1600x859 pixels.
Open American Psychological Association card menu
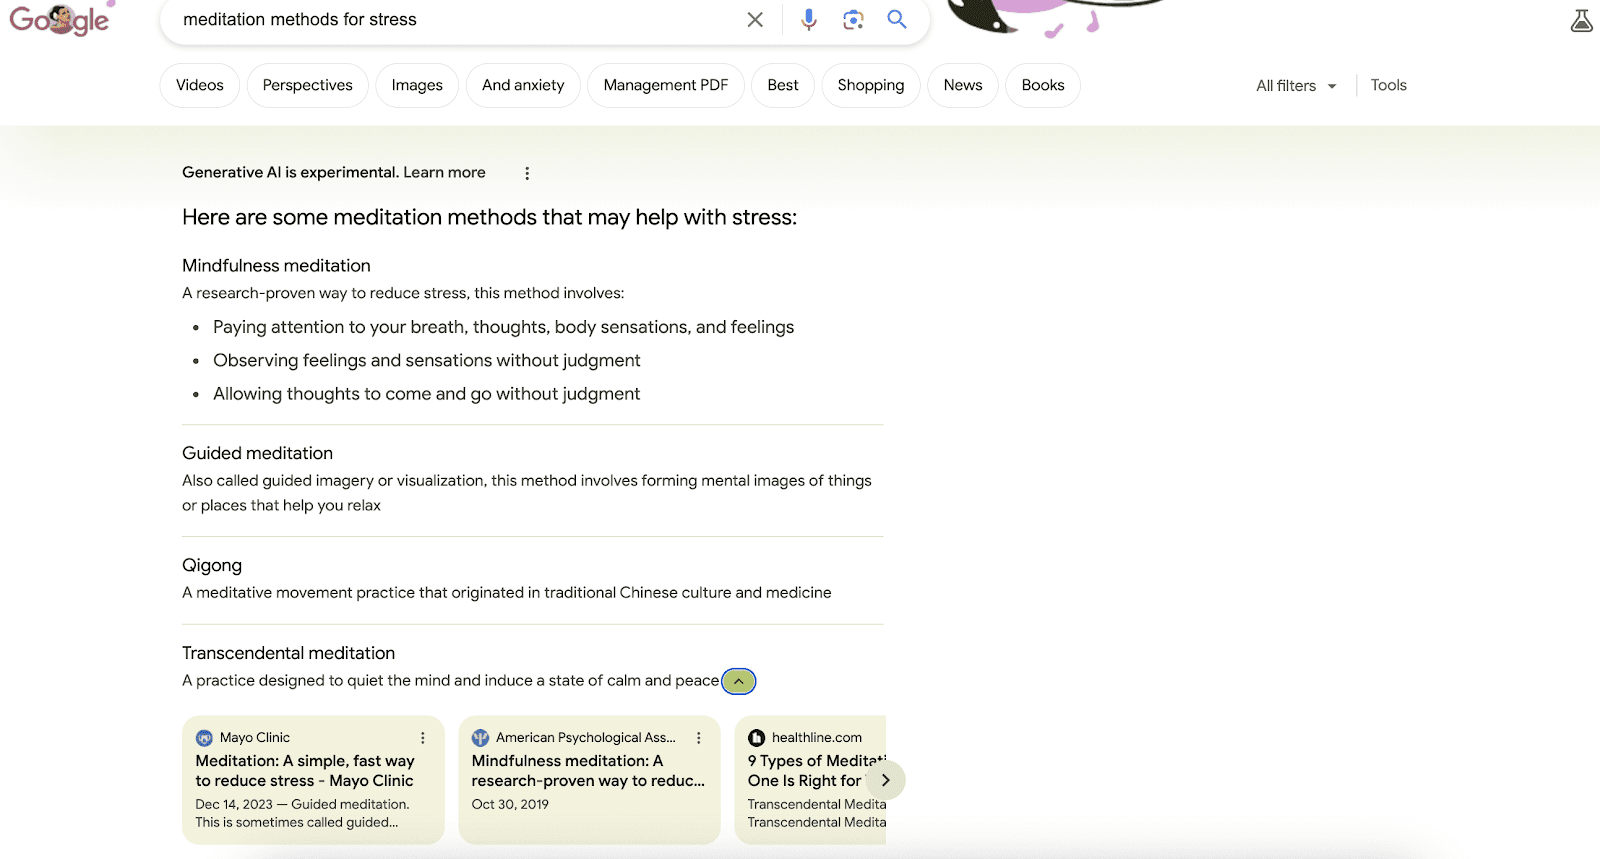click(699, 738)
